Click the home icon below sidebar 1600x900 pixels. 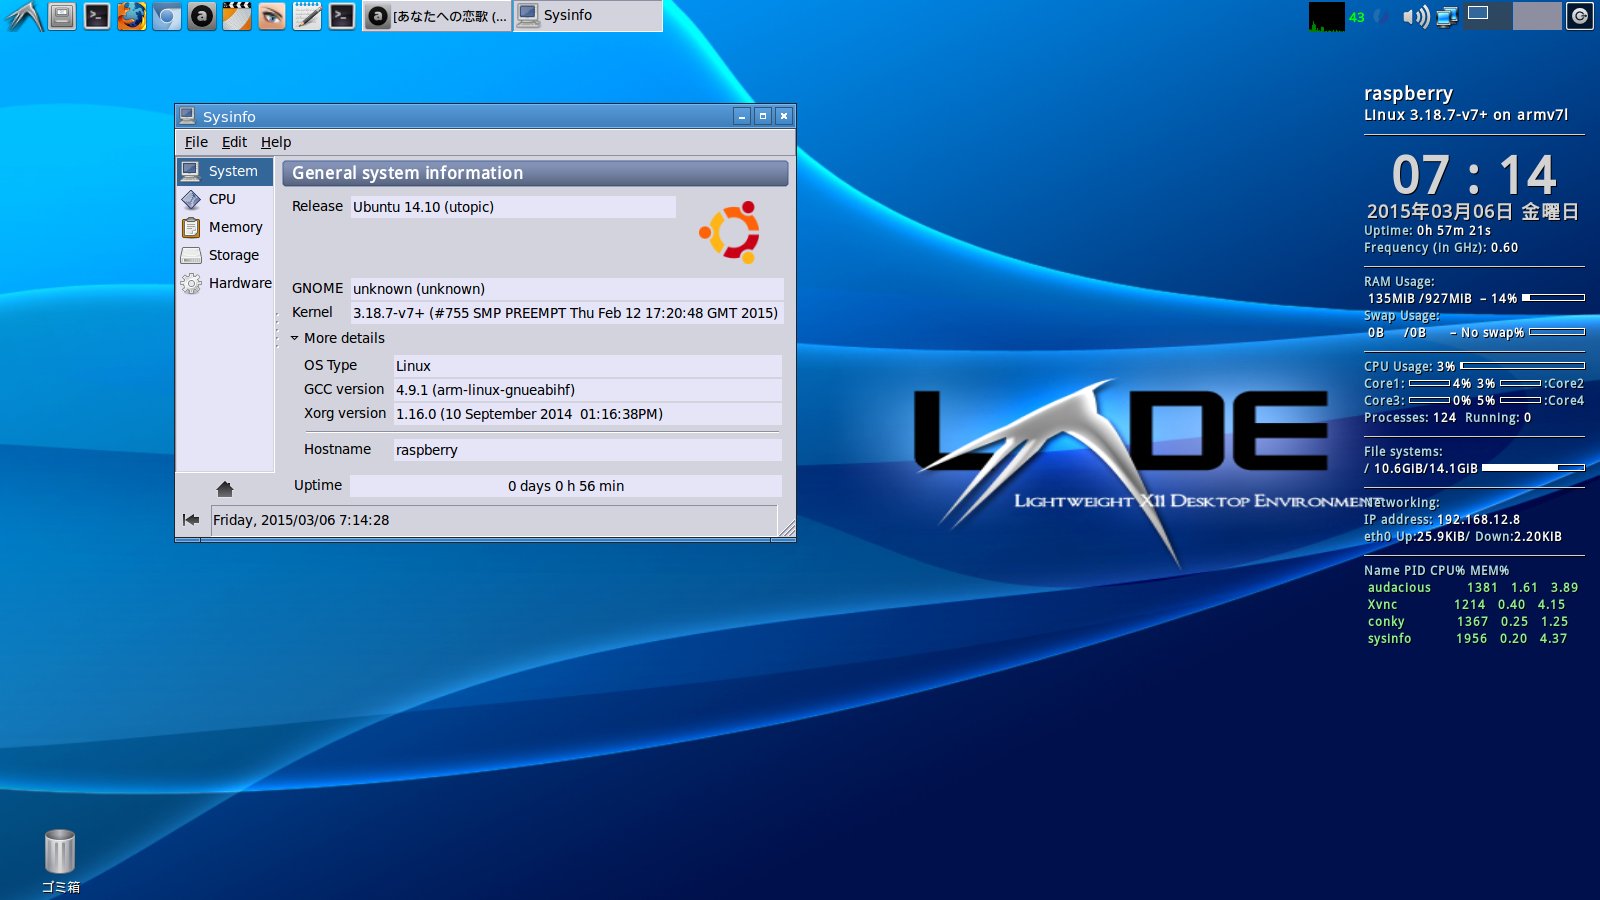(225, 489)
